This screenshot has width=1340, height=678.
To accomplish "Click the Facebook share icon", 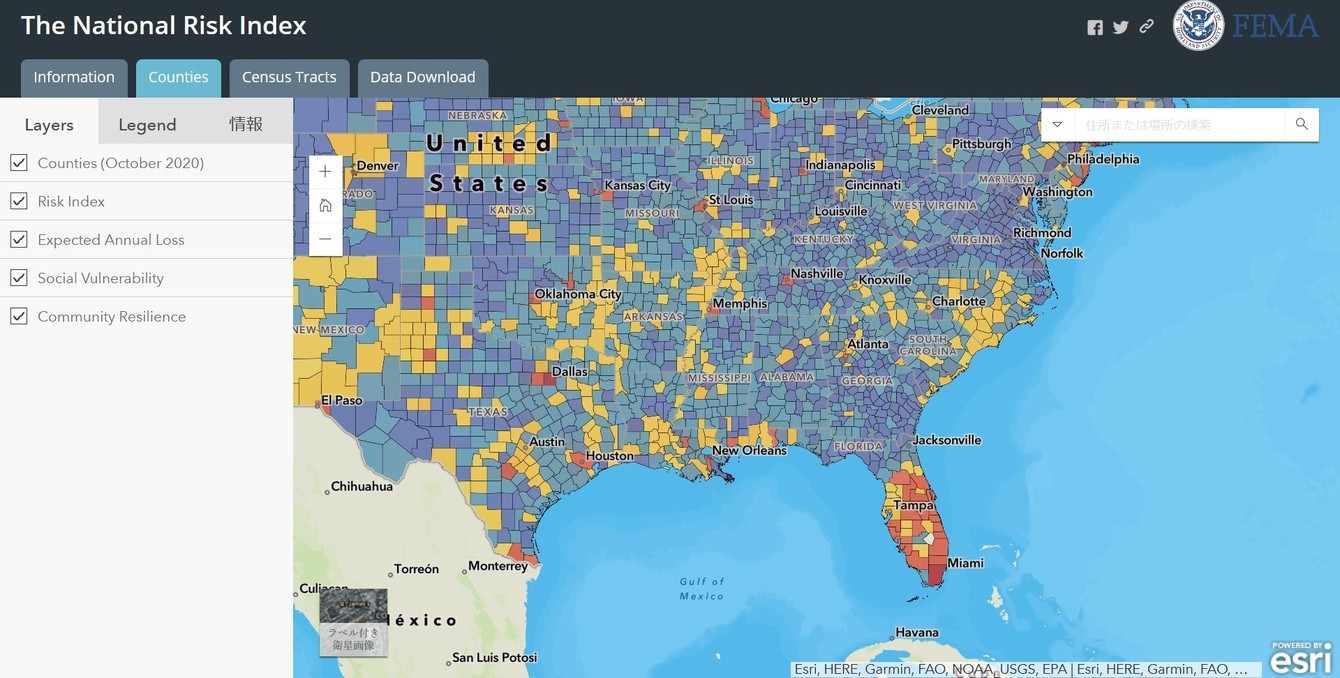I will pos(1095,28).
